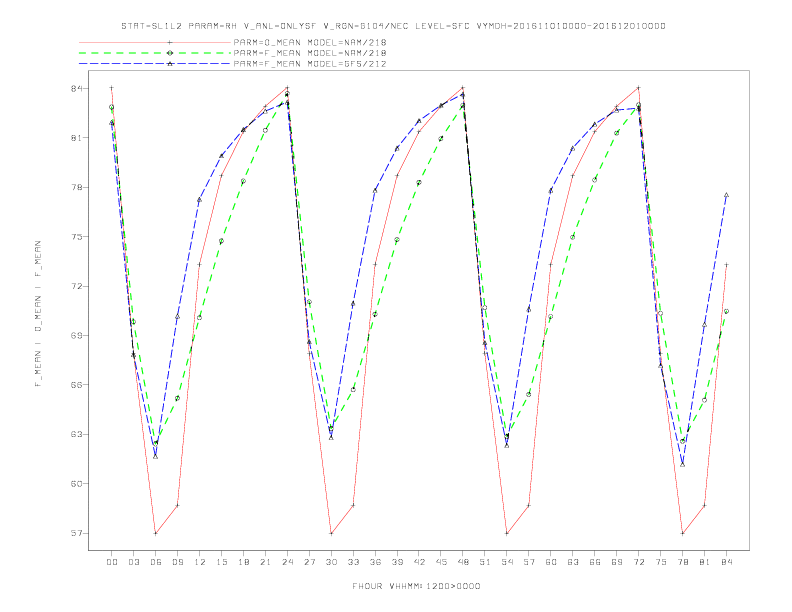Click forecast hour 09 on x-axis
792x612 pixels.
click(178, 562)
